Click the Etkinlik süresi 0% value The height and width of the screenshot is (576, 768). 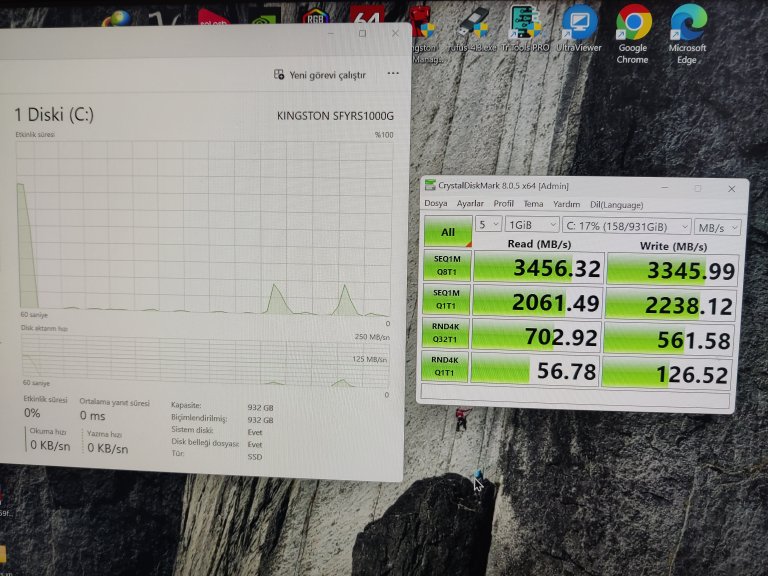32,413
